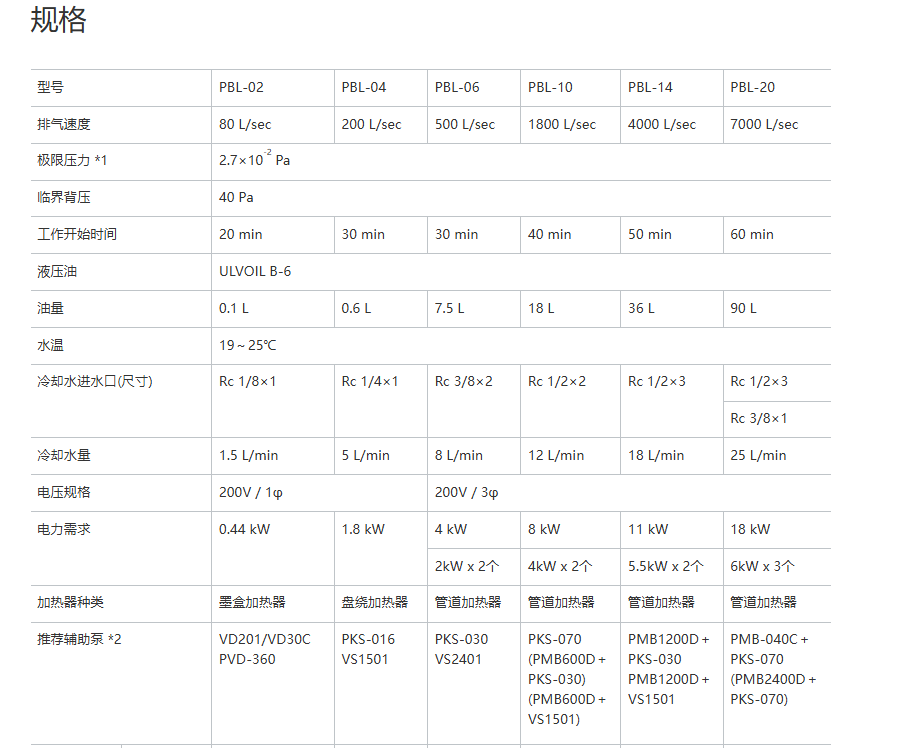Select the 极限压力 *1 label
This screenshot has width=913, height=748.
pos(72,160)
